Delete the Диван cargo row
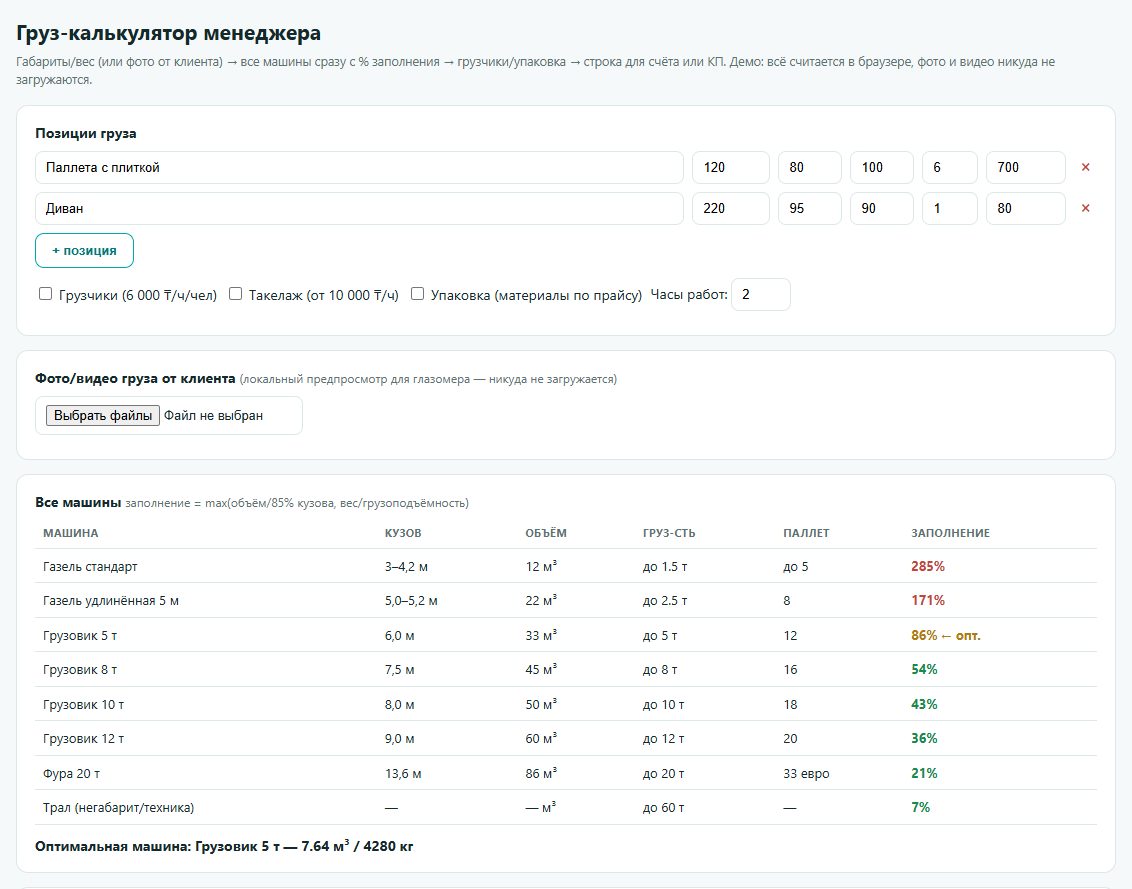The image size is (1132, 889). [x=1085, y=209]
